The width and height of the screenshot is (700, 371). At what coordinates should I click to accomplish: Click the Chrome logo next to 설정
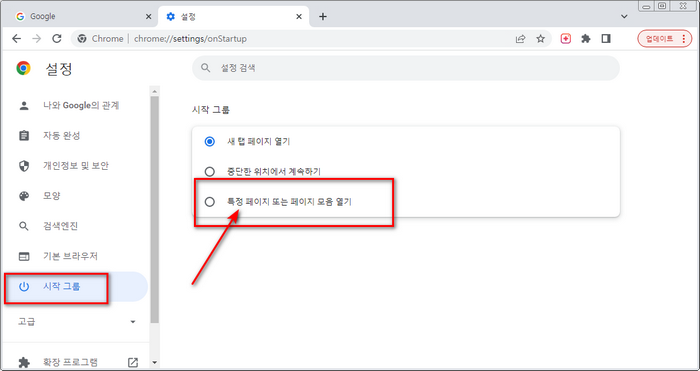23,68
